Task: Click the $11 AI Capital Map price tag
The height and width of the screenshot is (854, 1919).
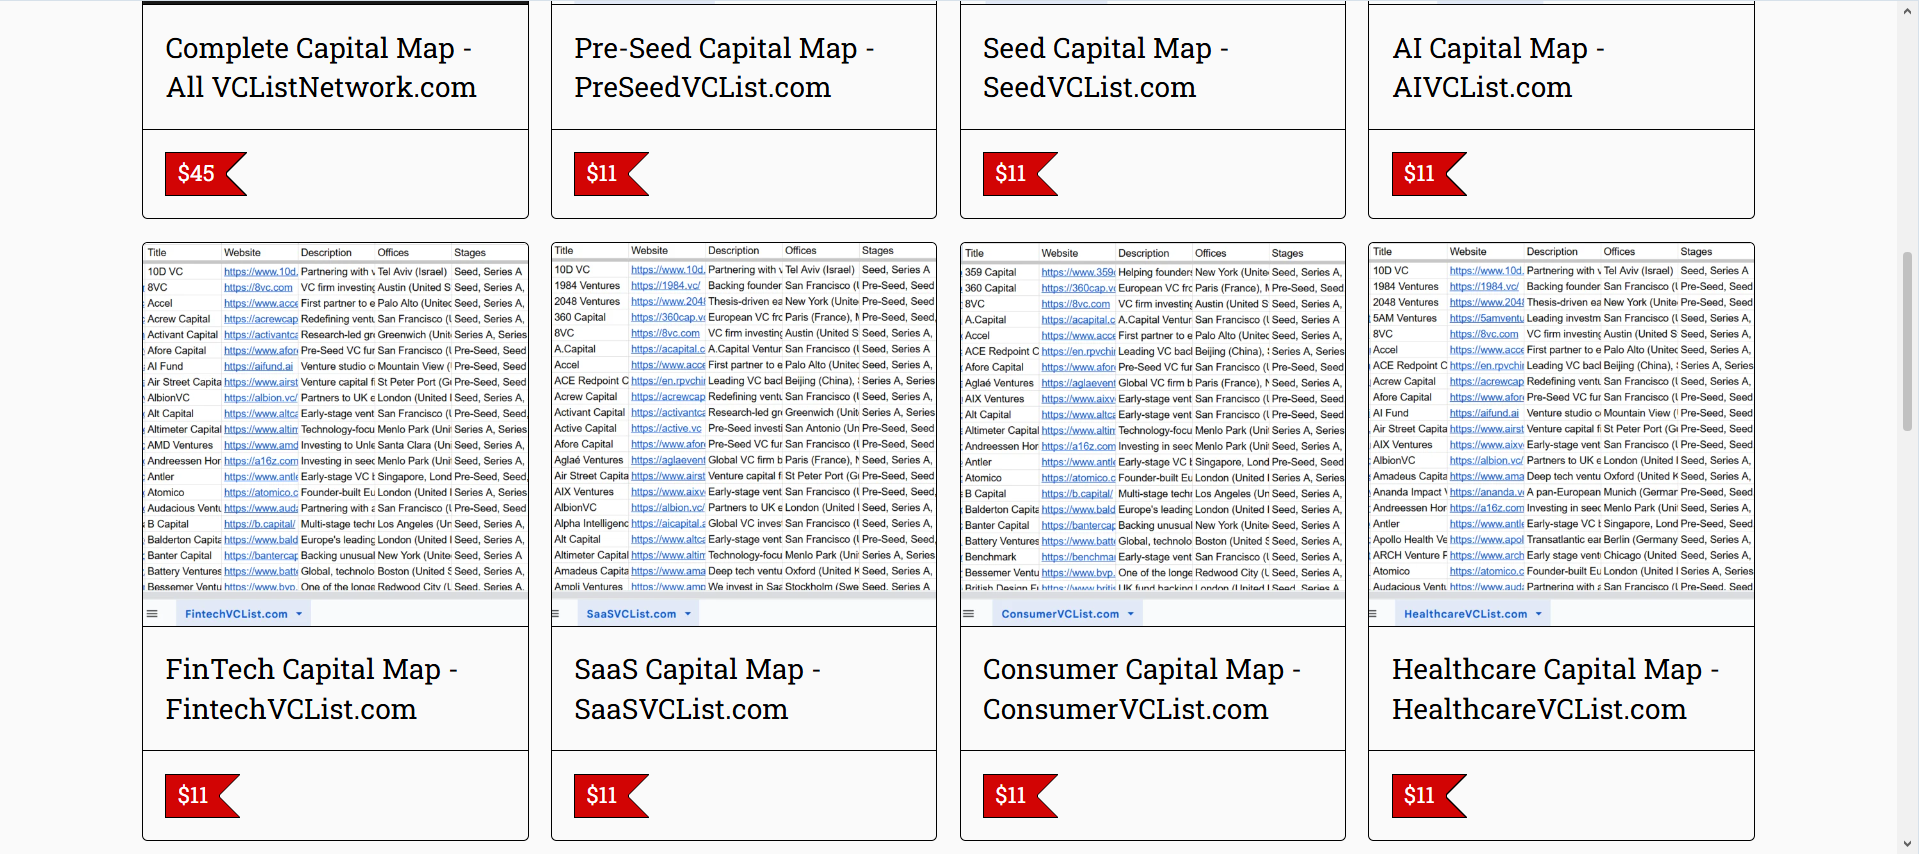Action: tap(1429, 174)
